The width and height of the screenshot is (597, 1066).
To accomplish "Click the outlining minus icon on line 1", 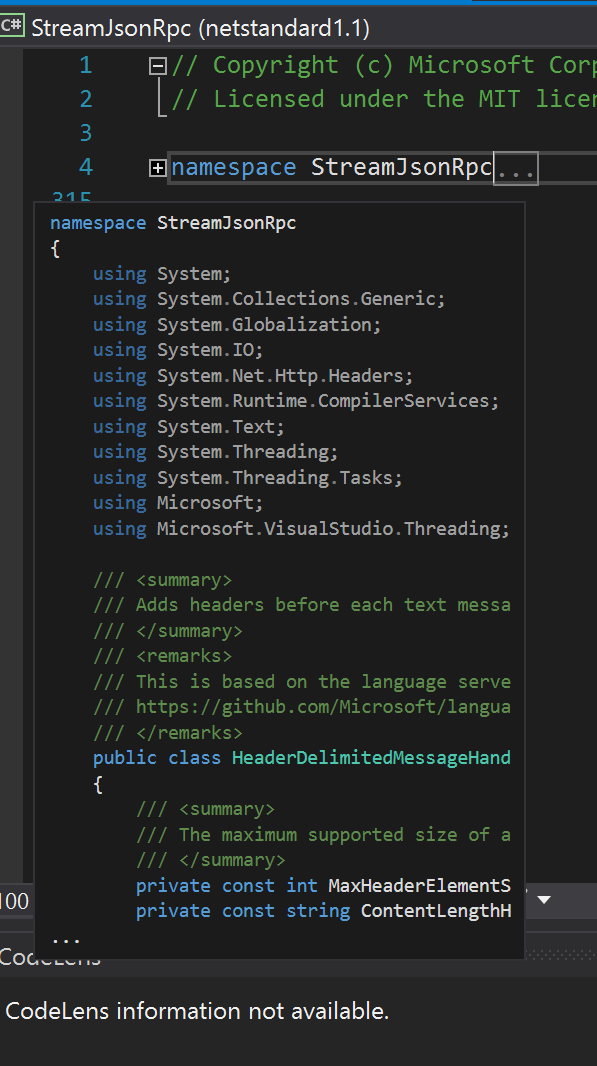I will (157, 65).
